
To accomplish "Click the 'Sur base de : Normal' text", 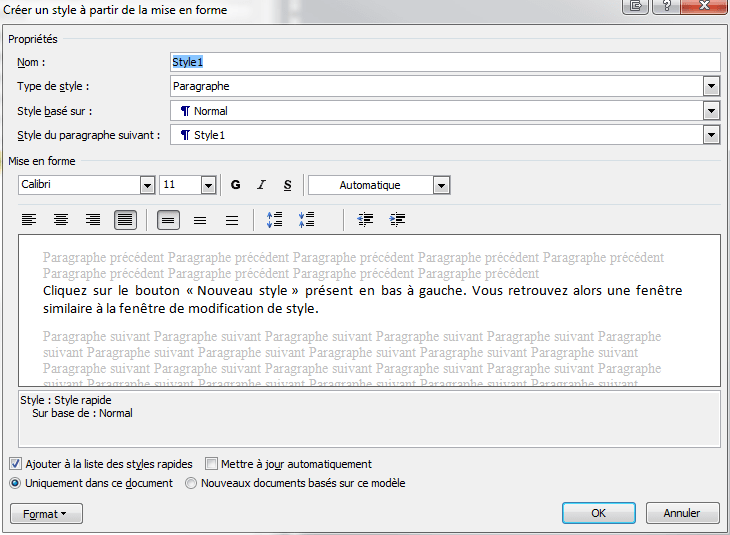I will 82,413.
